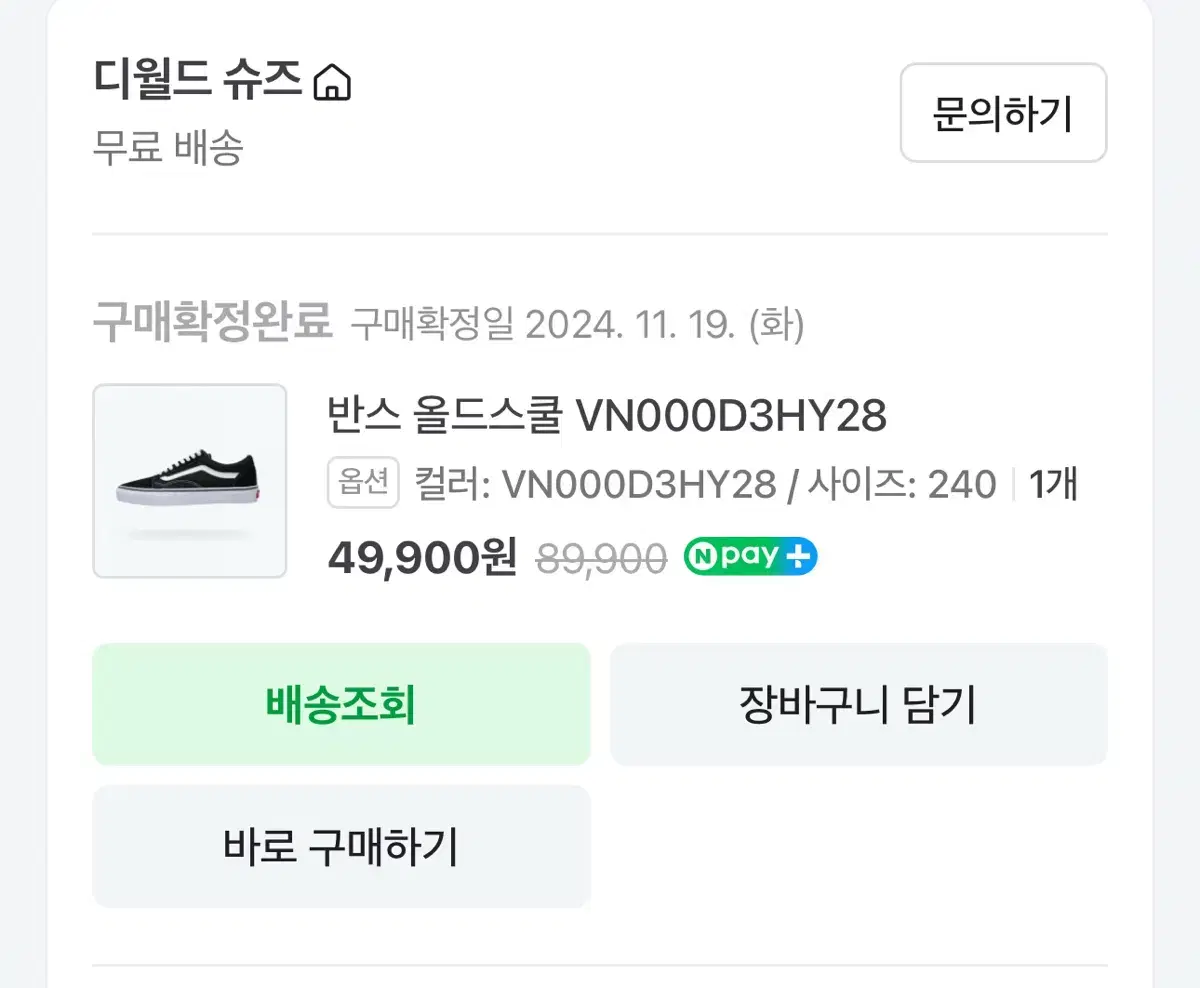The width and height of the screenshot is (1200, 988).
Task: Open the 디월드 슈즈 store name link
Action: coord(198,80)
